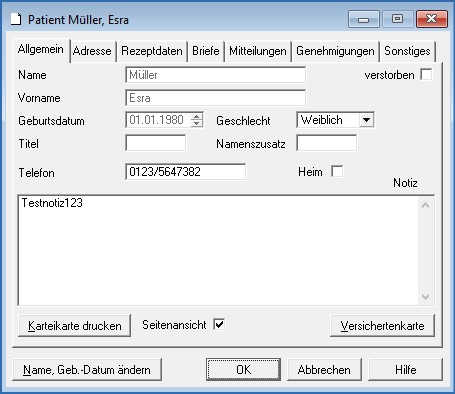
Task: Enable the Heim checkbox
Action: (x=337, y=172)
